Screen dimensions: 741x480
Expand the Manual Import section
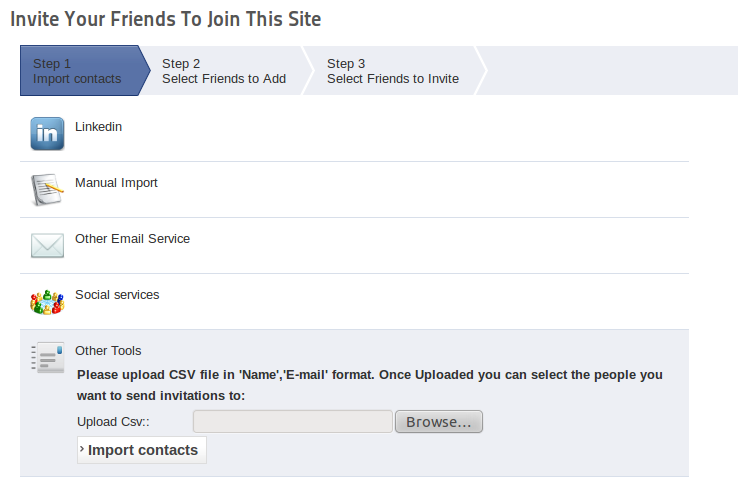(116, 183)
